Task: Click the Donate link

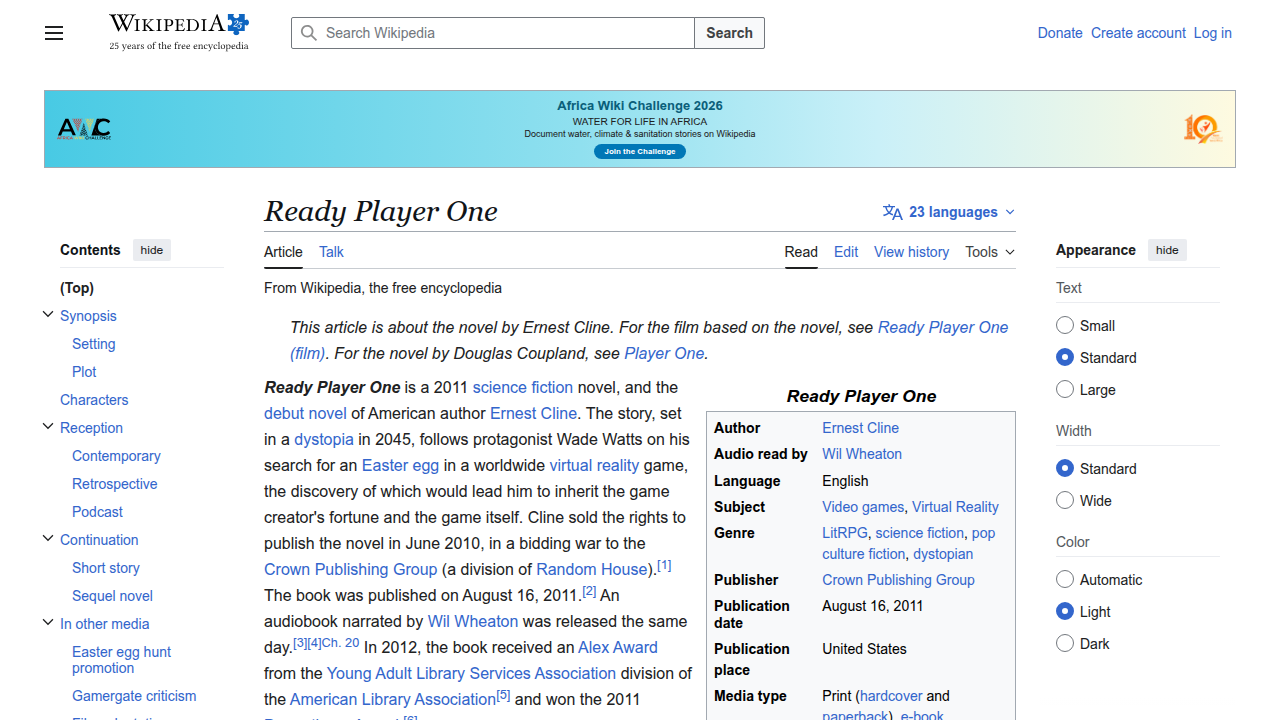Action: tap(1060, 33)
